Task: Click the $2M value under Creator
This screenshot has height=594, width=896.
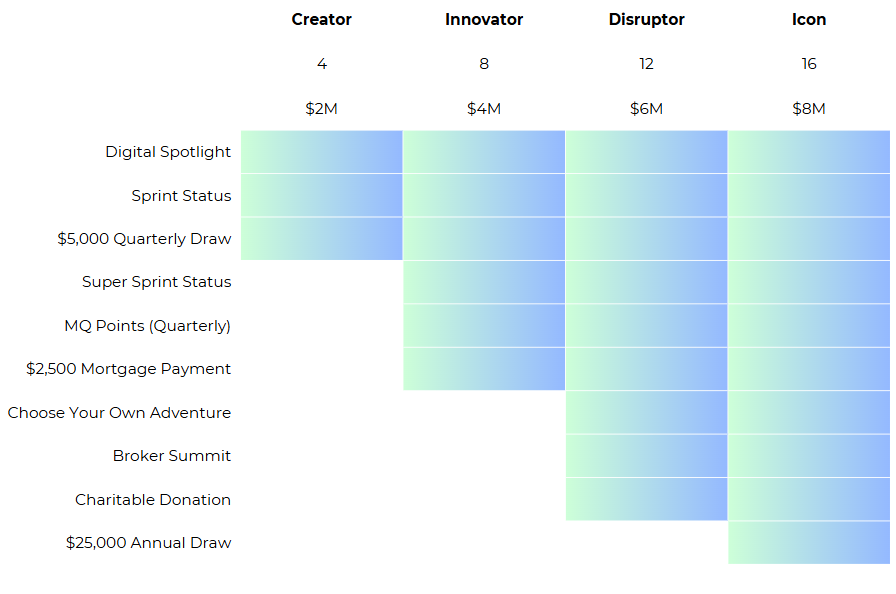Action: click(321, 109)
